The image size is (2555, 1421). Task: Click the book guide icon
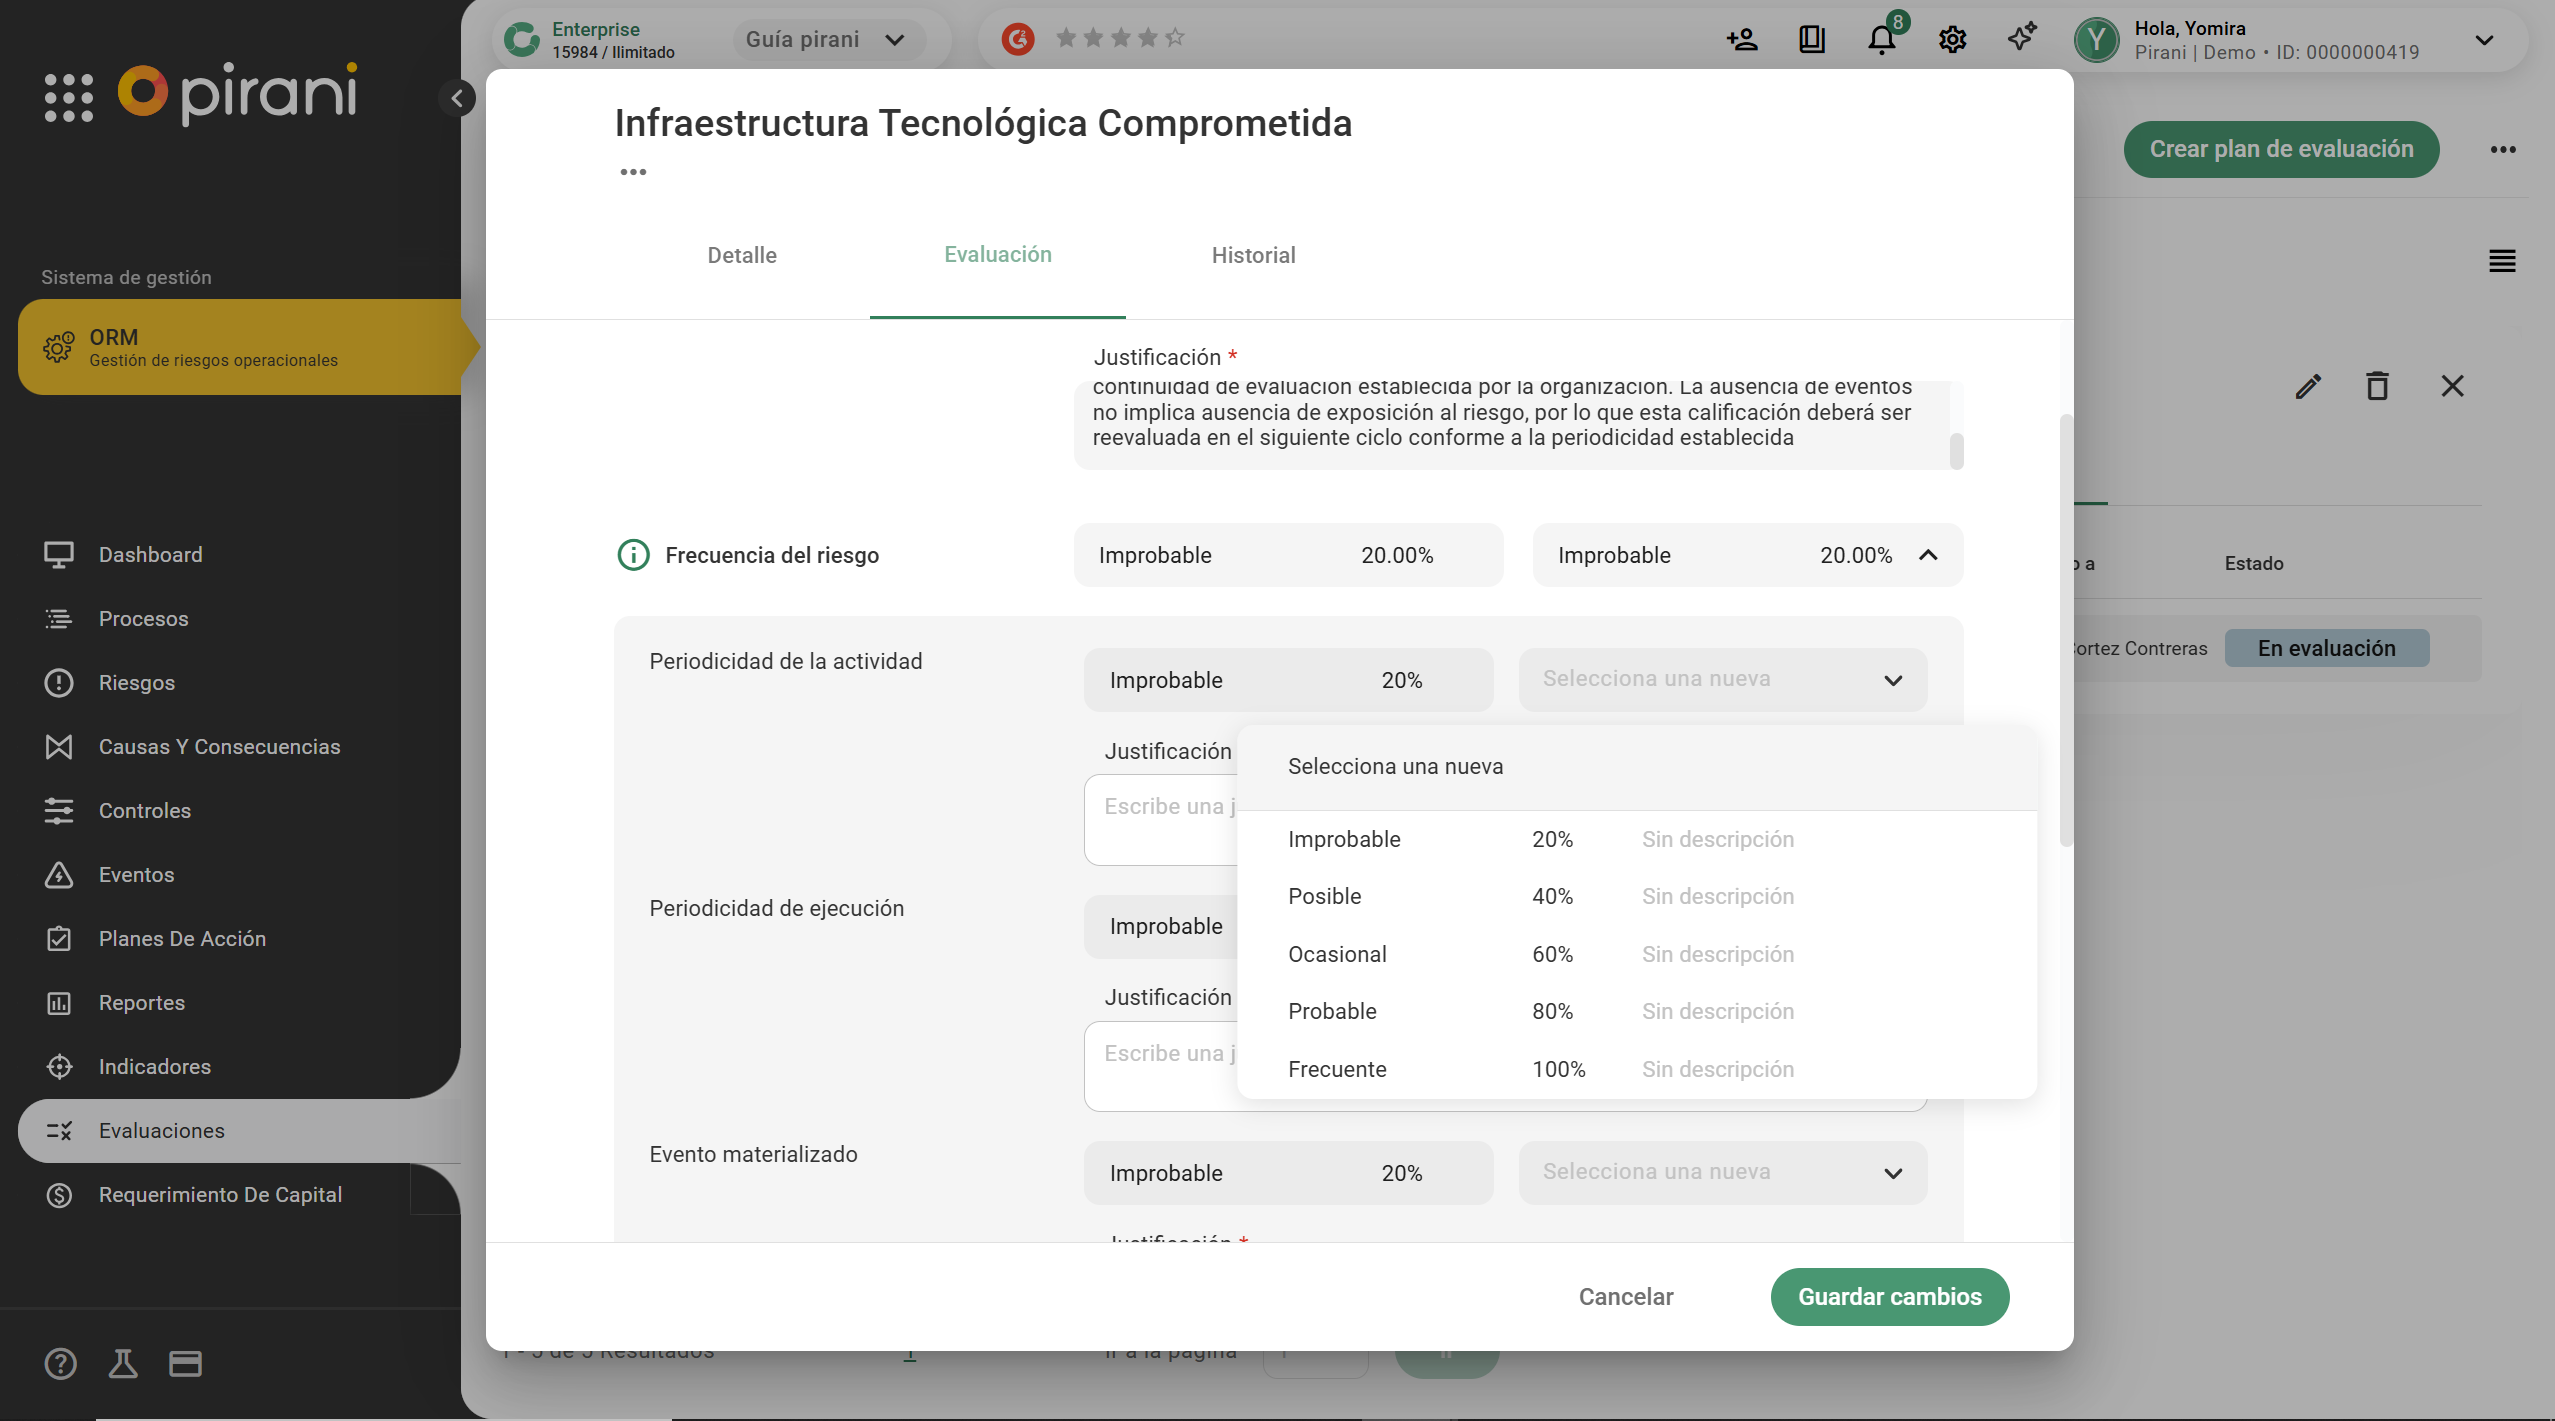coord(1812,40)
